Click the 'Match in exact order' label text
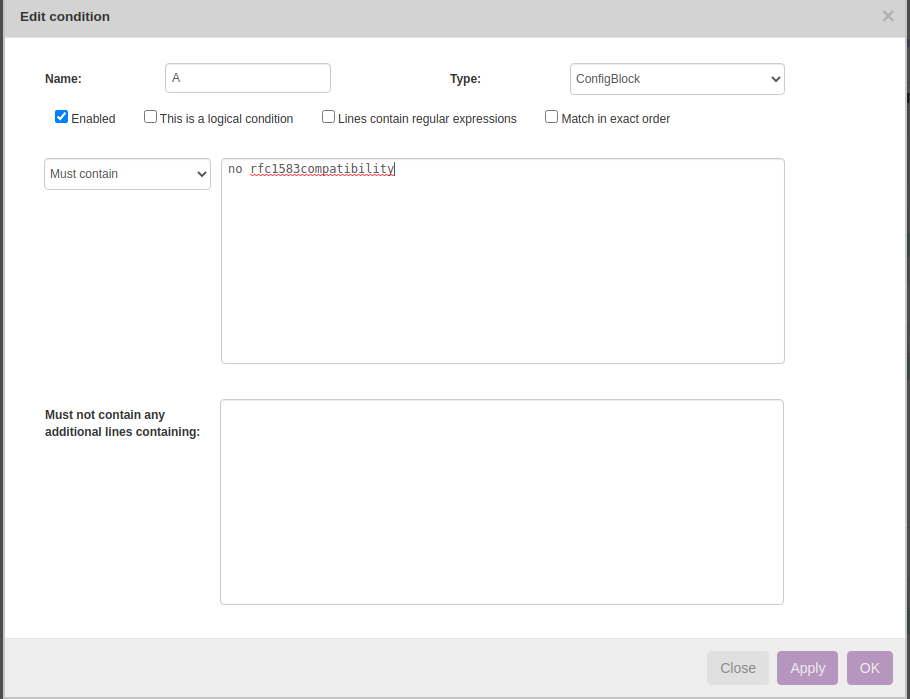 click(x=615, y=119)
